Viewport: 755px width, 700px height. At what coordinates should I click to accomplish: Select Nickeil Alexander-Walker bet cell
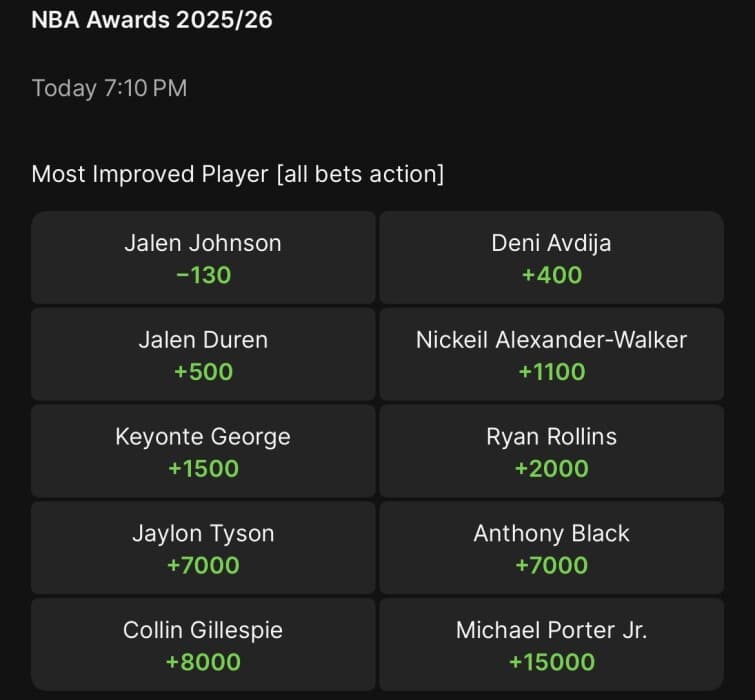[x=551, y=354]
